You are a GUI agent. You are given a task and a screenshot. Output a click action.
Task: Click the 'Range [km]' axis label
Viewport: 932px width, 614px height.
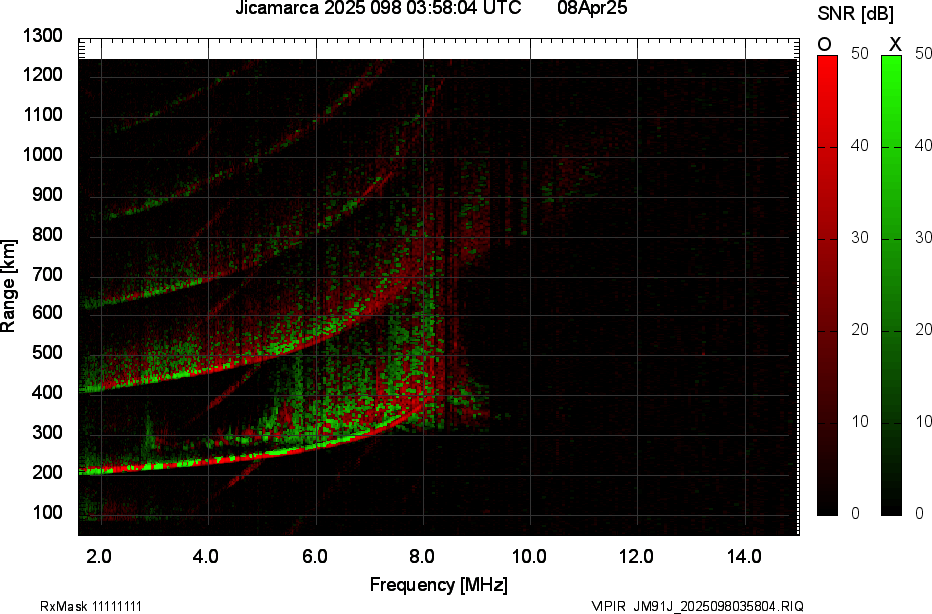(8, 285)
